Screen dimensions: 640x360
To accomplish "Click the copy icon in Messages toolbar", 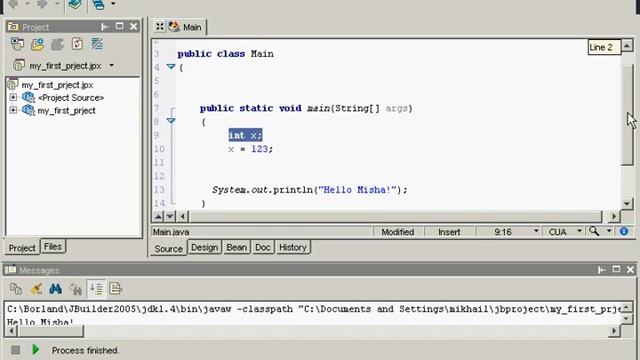I will tap(16, 289).
